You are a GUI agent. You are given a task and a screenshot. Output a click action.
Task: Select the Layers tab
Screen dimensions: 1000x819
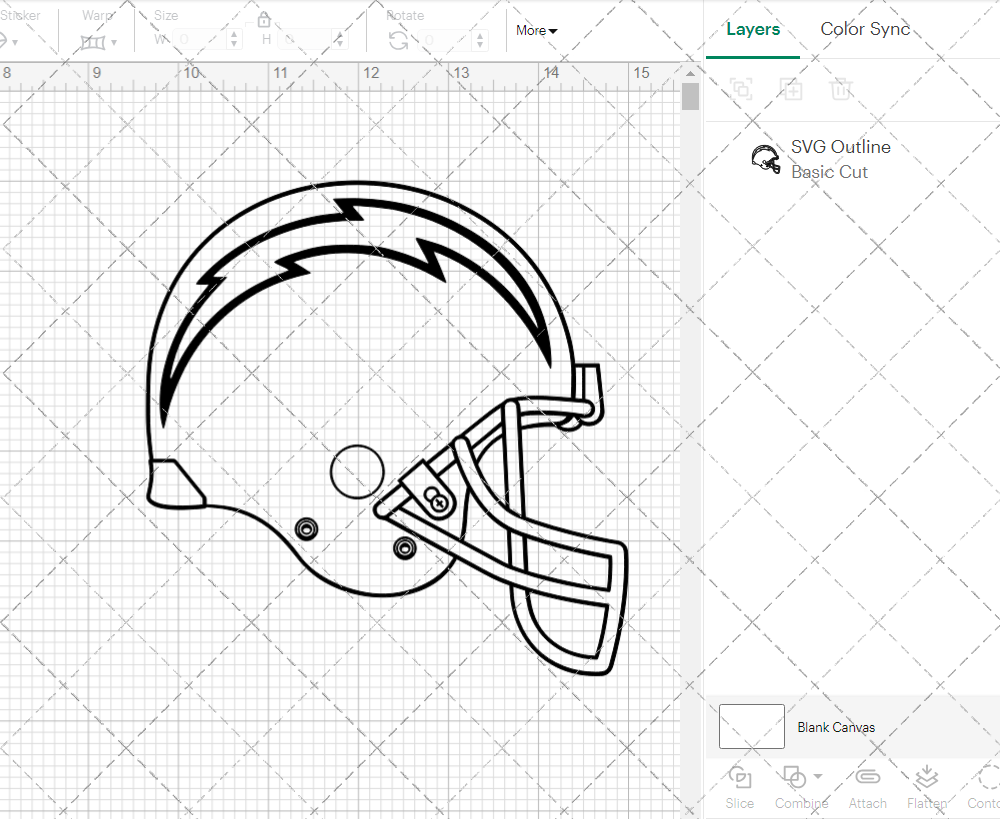[753, 29]
